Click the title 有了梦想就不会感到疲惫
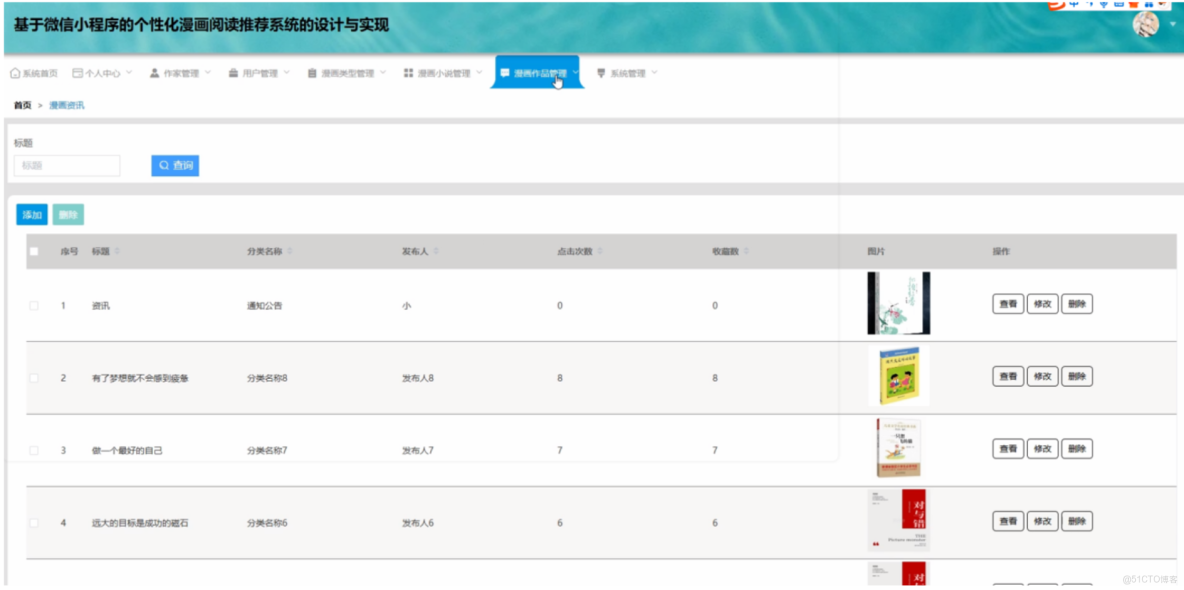Viewport: 1184px width, 590px height. click(140, 378)
